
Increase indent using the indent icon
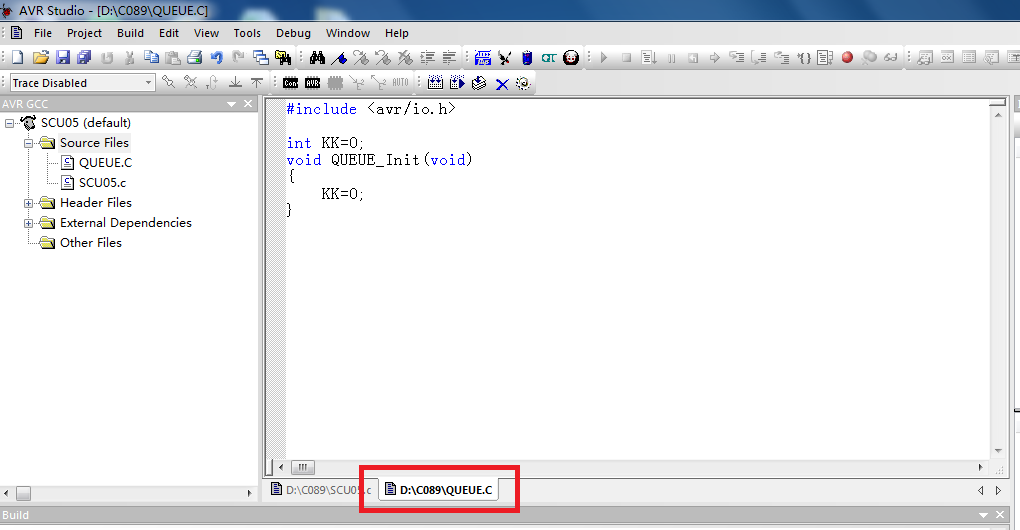pos(427,57)
